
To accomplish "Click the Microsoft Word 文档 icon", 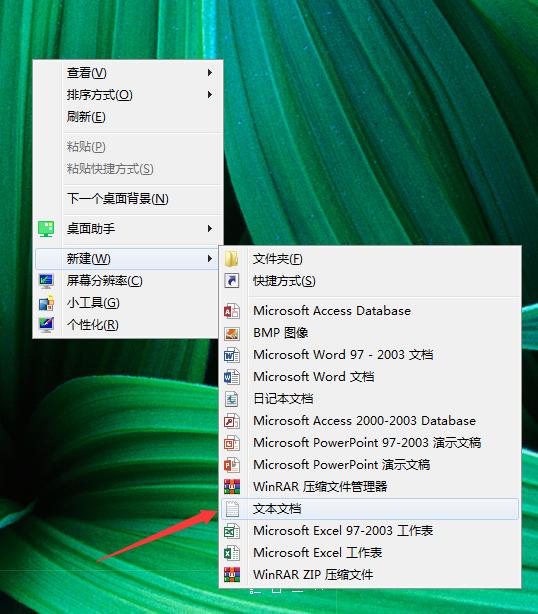I will pos(231,377).
